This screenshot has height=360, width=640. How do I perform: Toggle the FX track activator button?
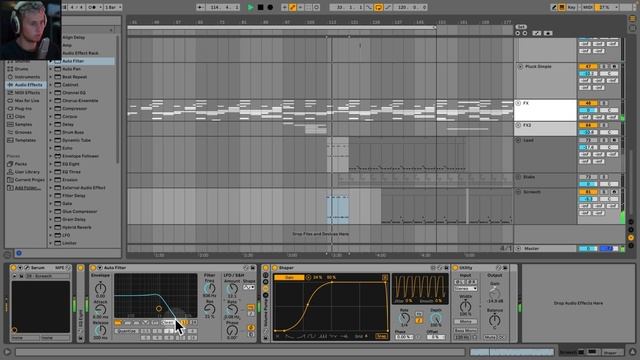pyautogui.click(x=588, y=103)
